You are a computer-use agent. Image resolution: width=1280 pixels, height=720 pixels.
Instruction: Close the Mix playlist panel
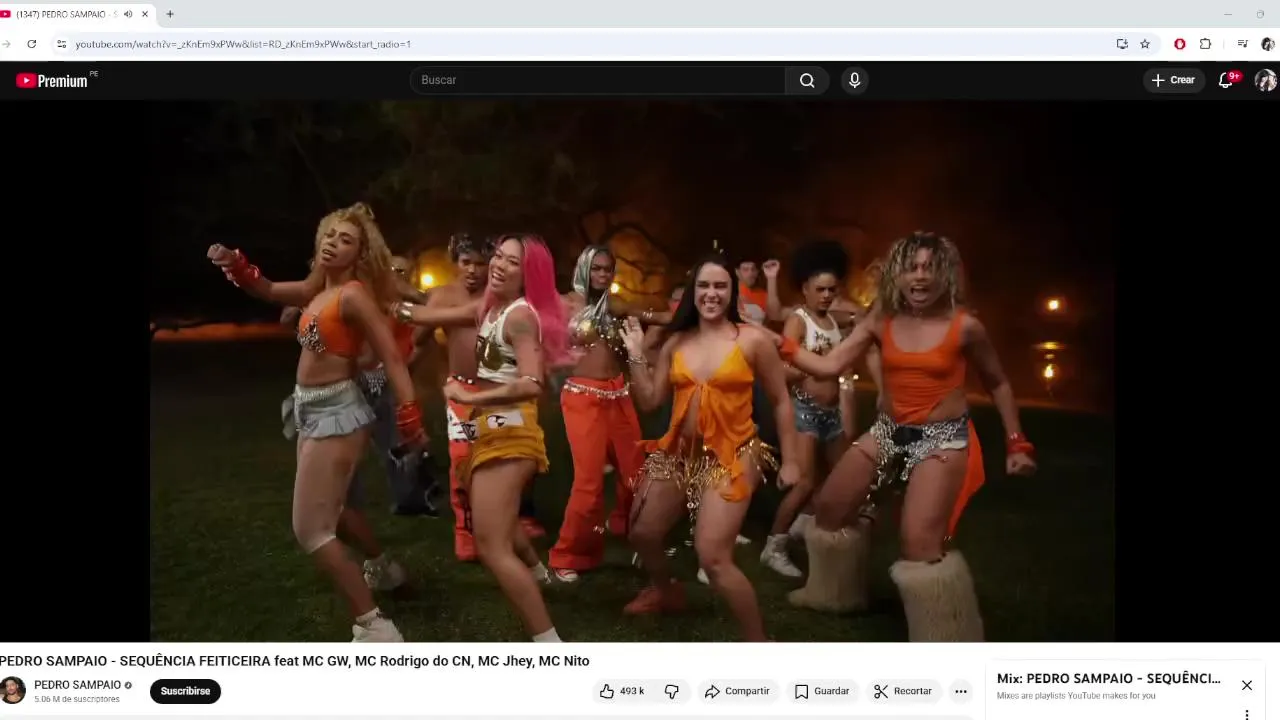click(x=1247, y=685)
